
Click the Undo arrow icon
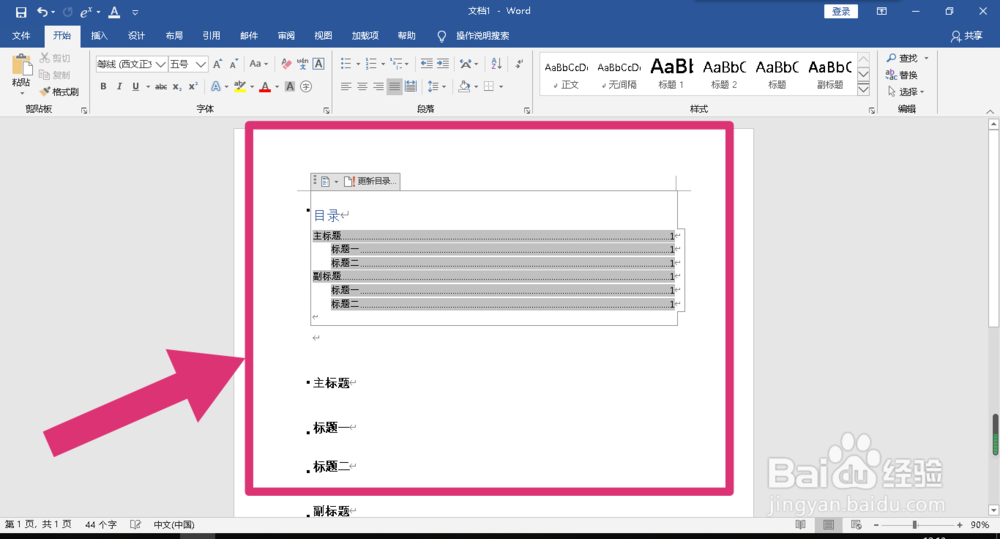tap(42, 11)
